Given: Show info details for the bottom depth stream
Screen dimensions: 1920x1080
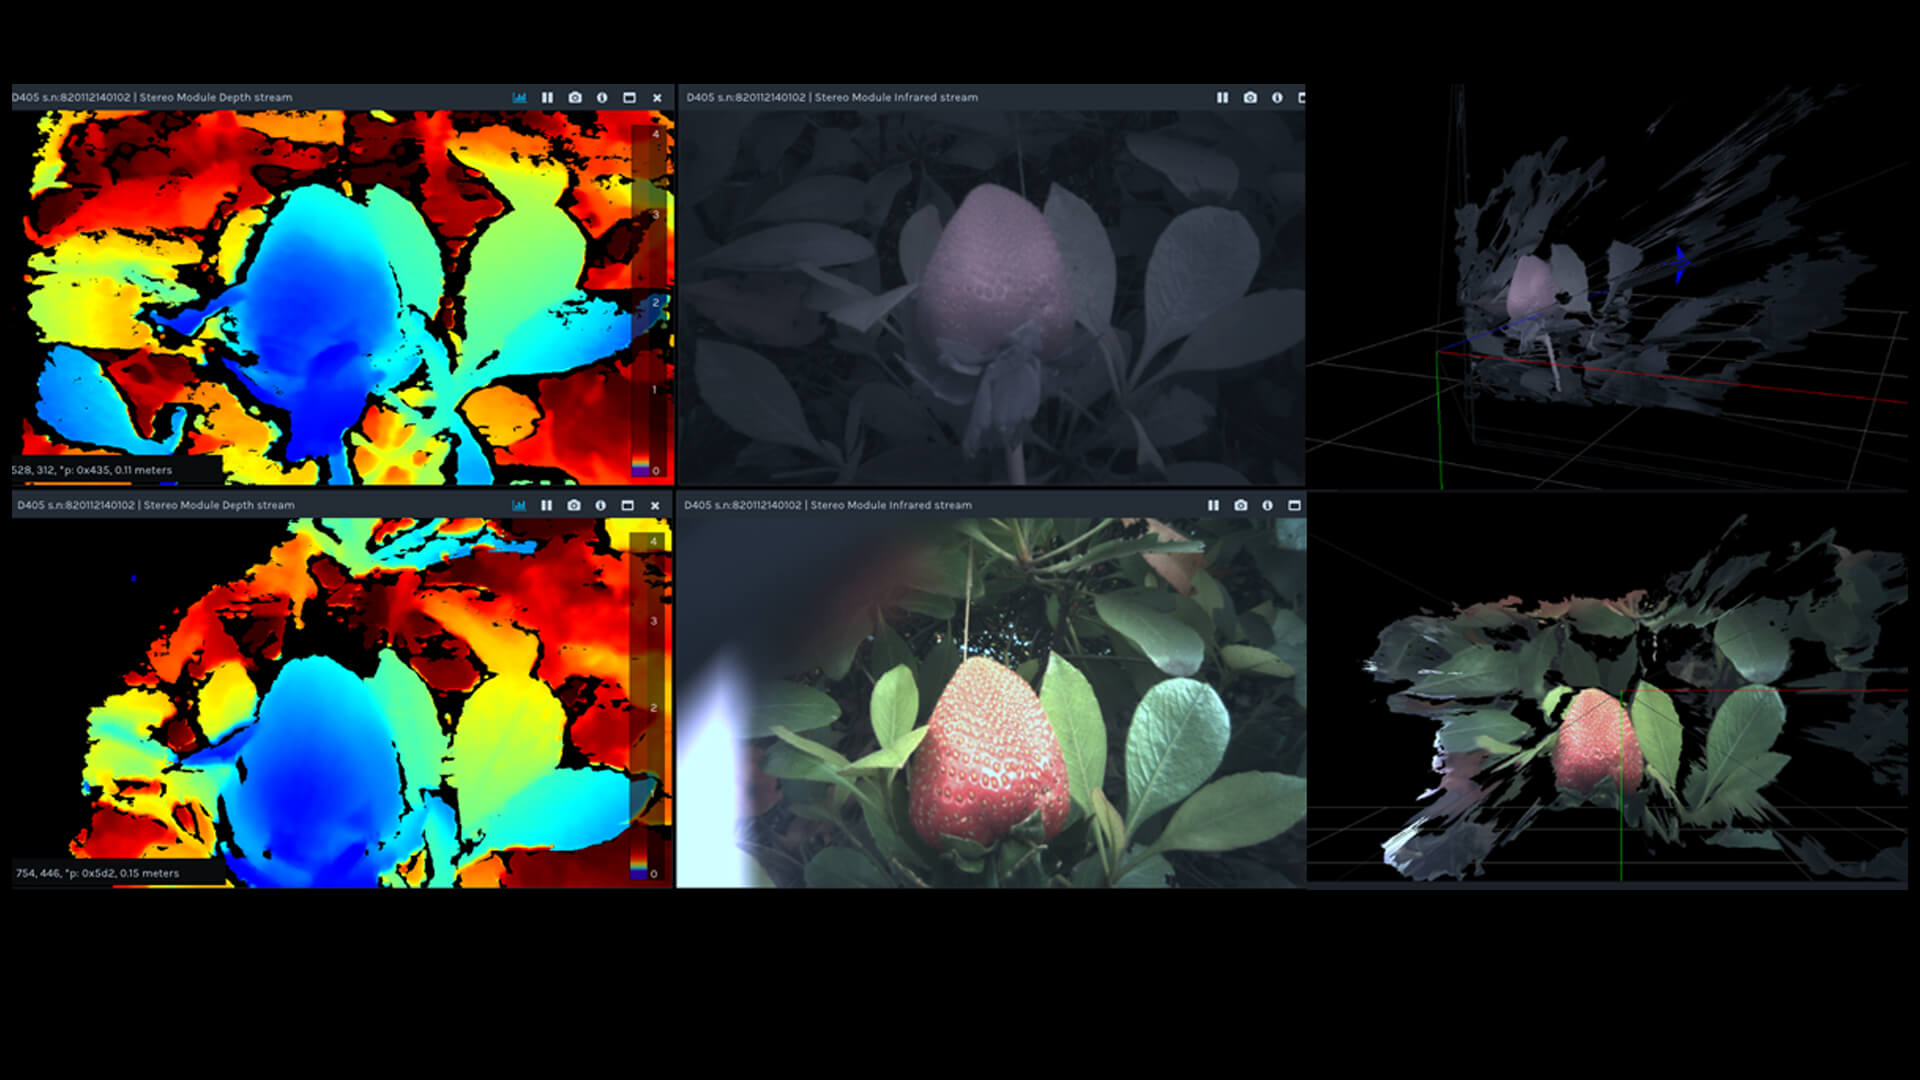Looking at the screenshot, I should pos(601,505).
